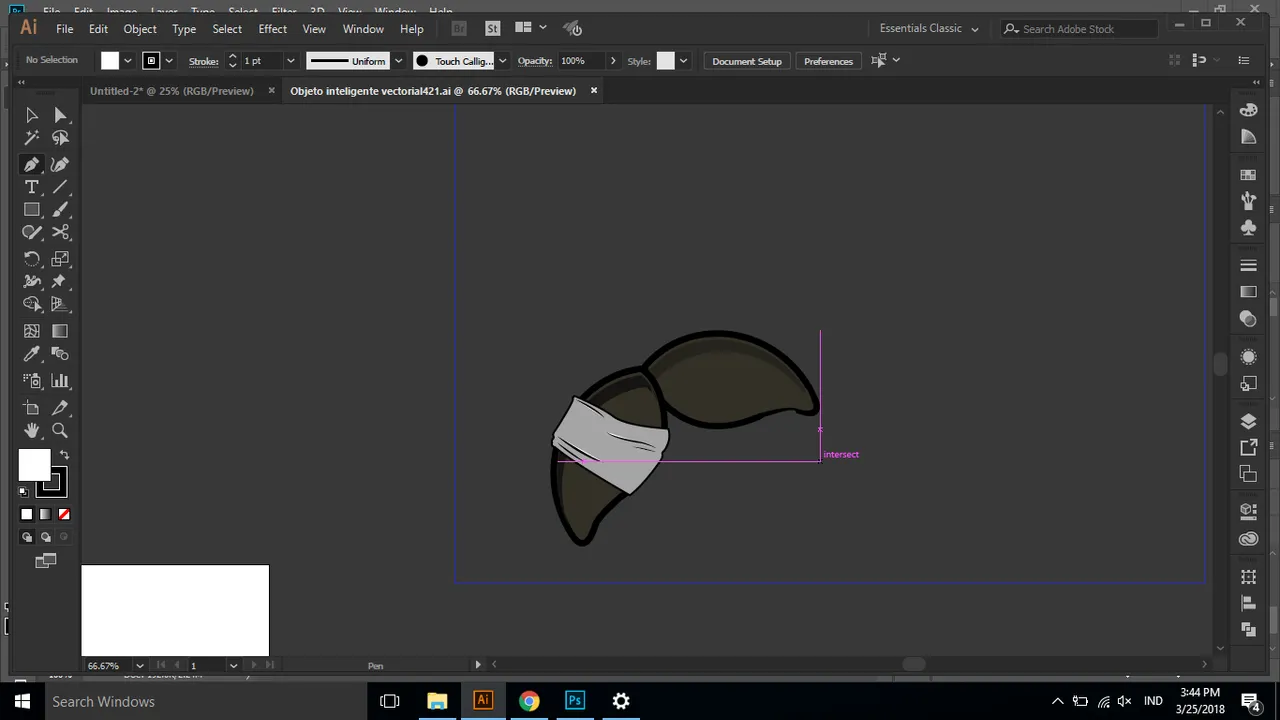Open the Brushes panel icon

[1248, 201]
